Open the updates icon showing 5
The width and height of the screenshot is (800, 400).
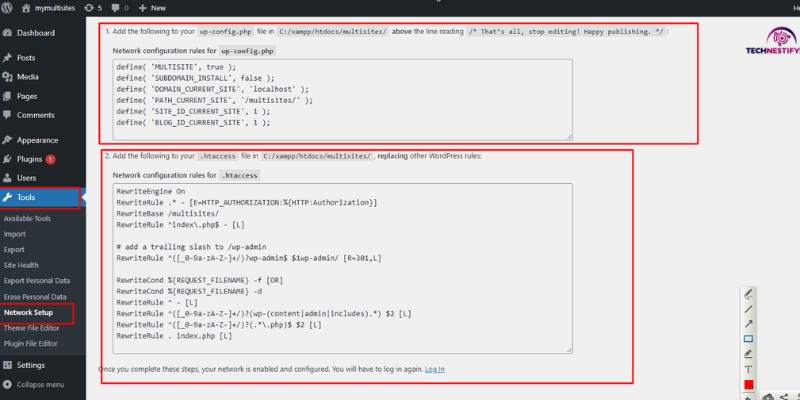point(92,8)
